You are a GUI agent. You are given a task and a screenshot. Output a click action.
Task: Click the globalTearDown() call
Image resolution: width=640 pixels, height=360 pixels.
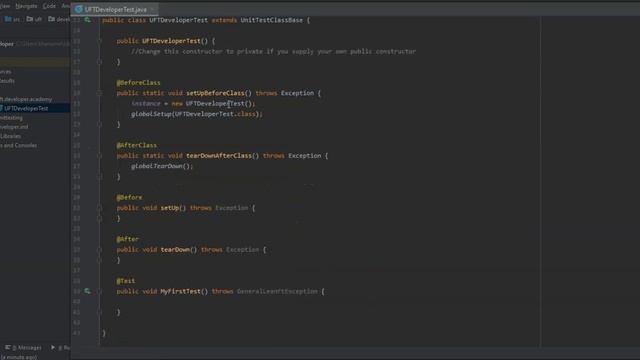click(162, 166)
